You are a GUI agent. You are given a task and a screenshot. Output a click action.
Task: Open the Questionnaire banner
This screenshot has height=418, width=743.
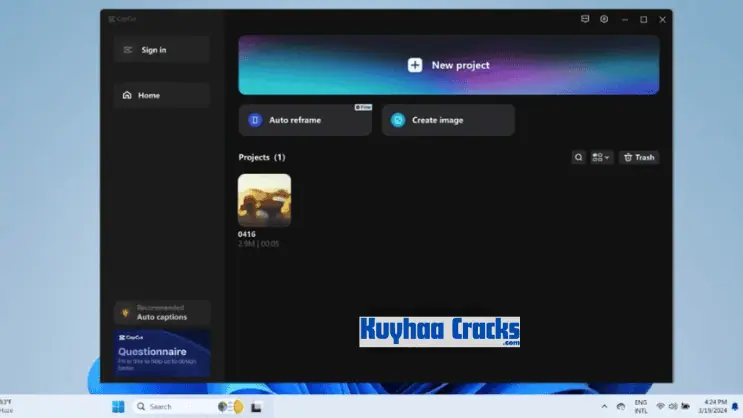(161, 354)
